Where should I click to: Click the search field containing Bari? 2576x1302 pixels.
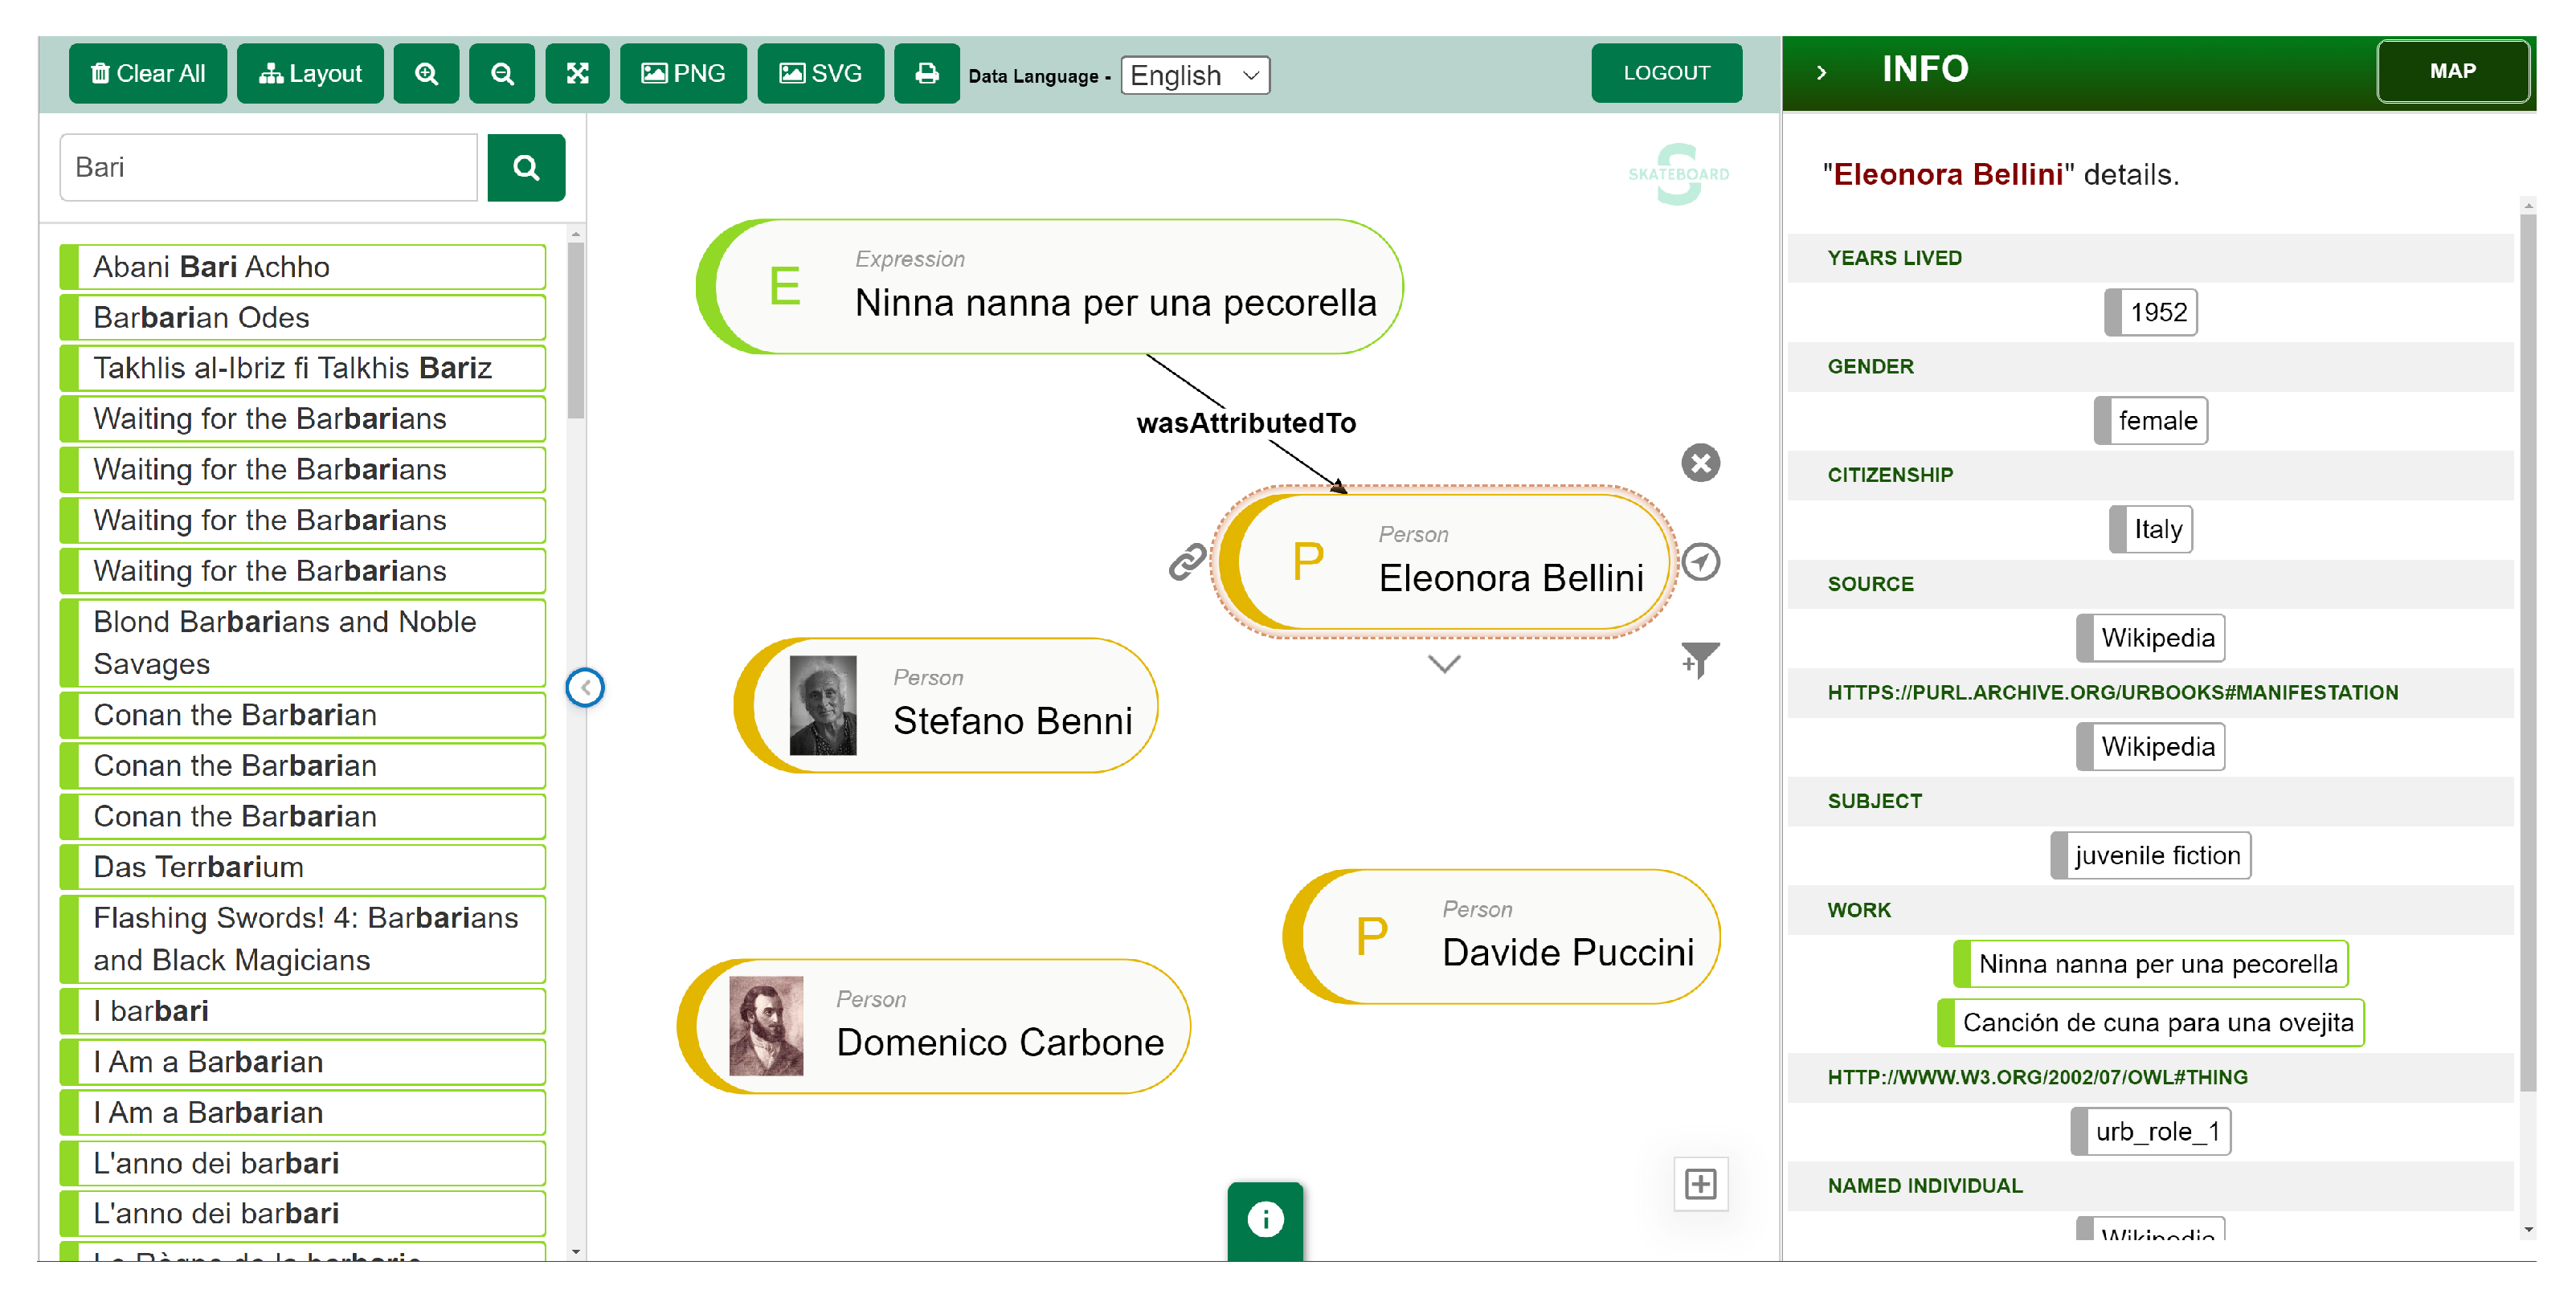click(x=268, y=167)
